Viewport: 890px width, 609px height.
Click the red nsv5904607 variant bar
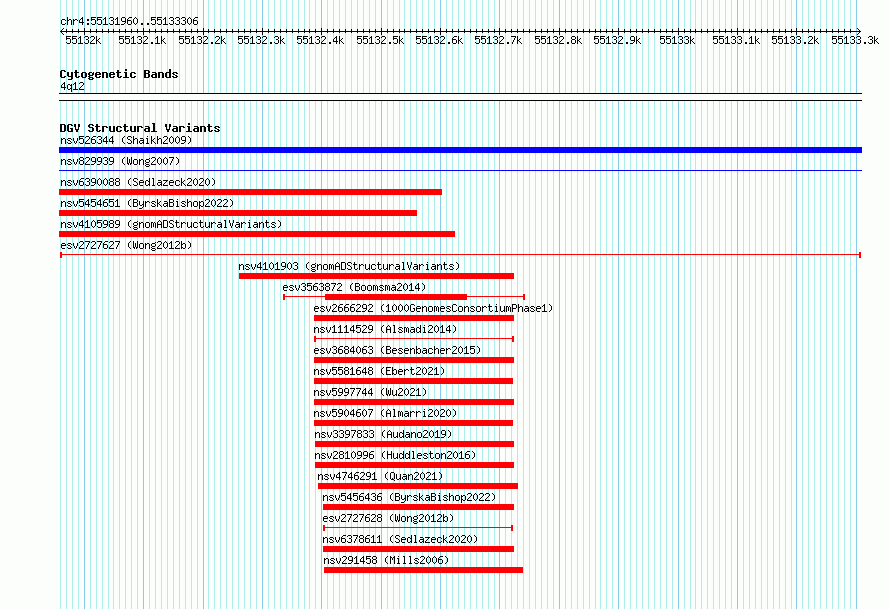pos(413,423)
